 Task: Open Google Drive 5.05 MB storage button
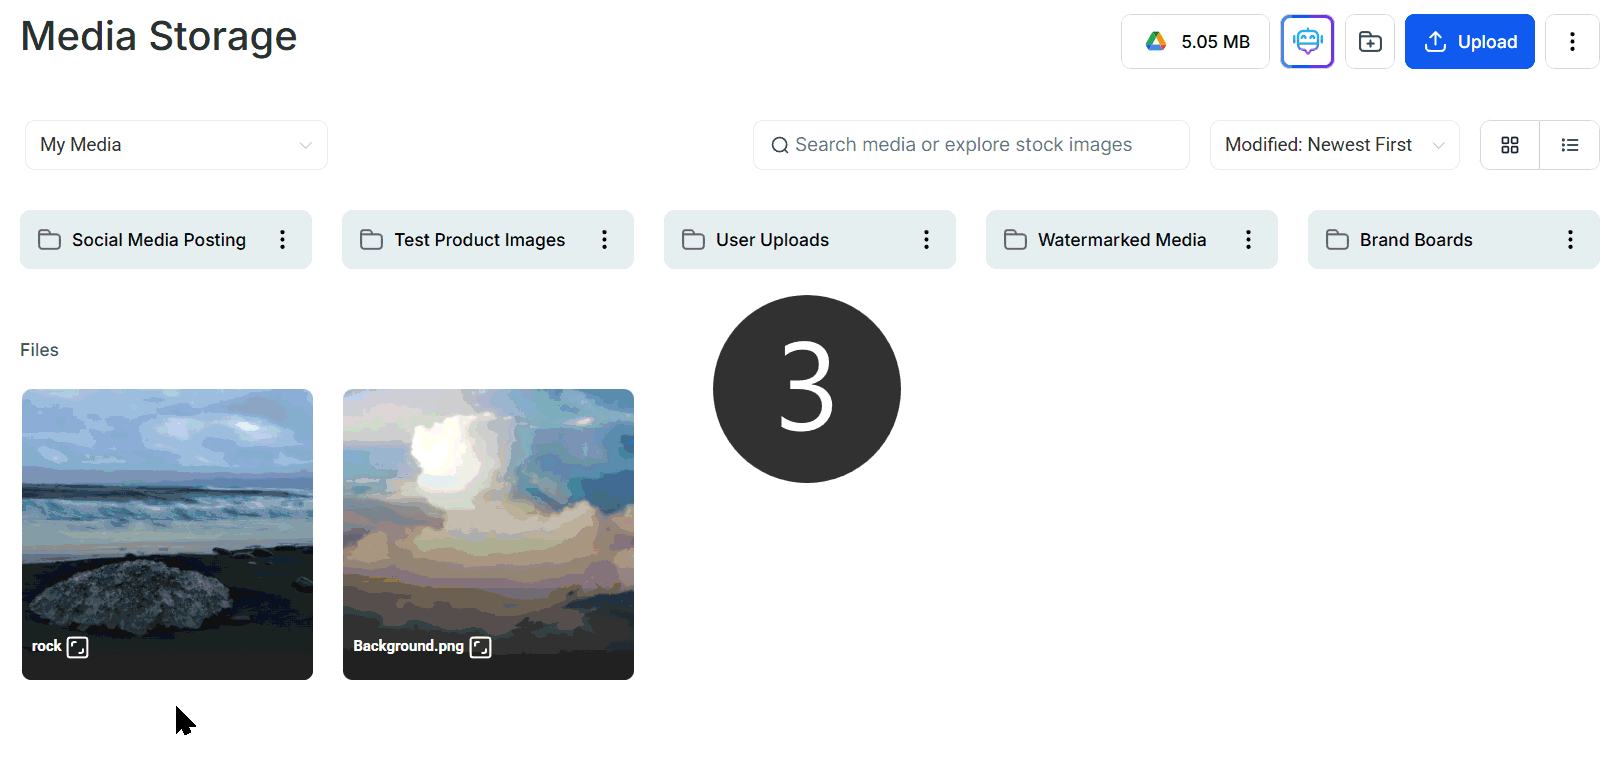pos(1195,41)
